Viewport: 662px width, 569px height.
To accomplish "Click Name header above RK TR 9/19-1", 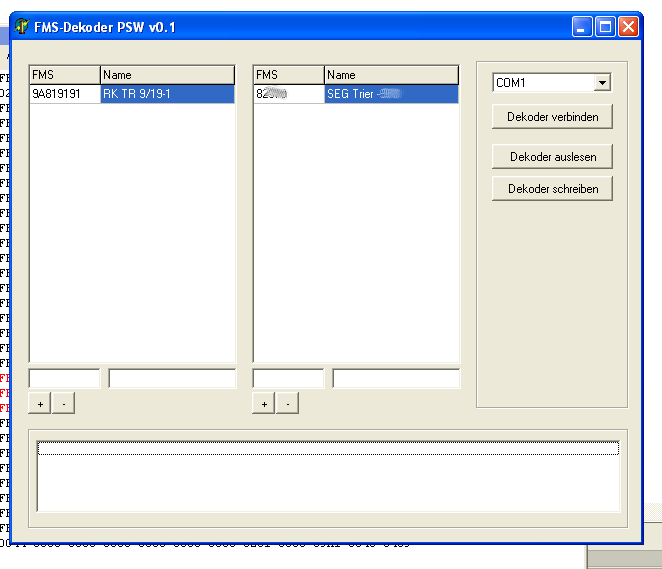I will [x=167, y=75].
